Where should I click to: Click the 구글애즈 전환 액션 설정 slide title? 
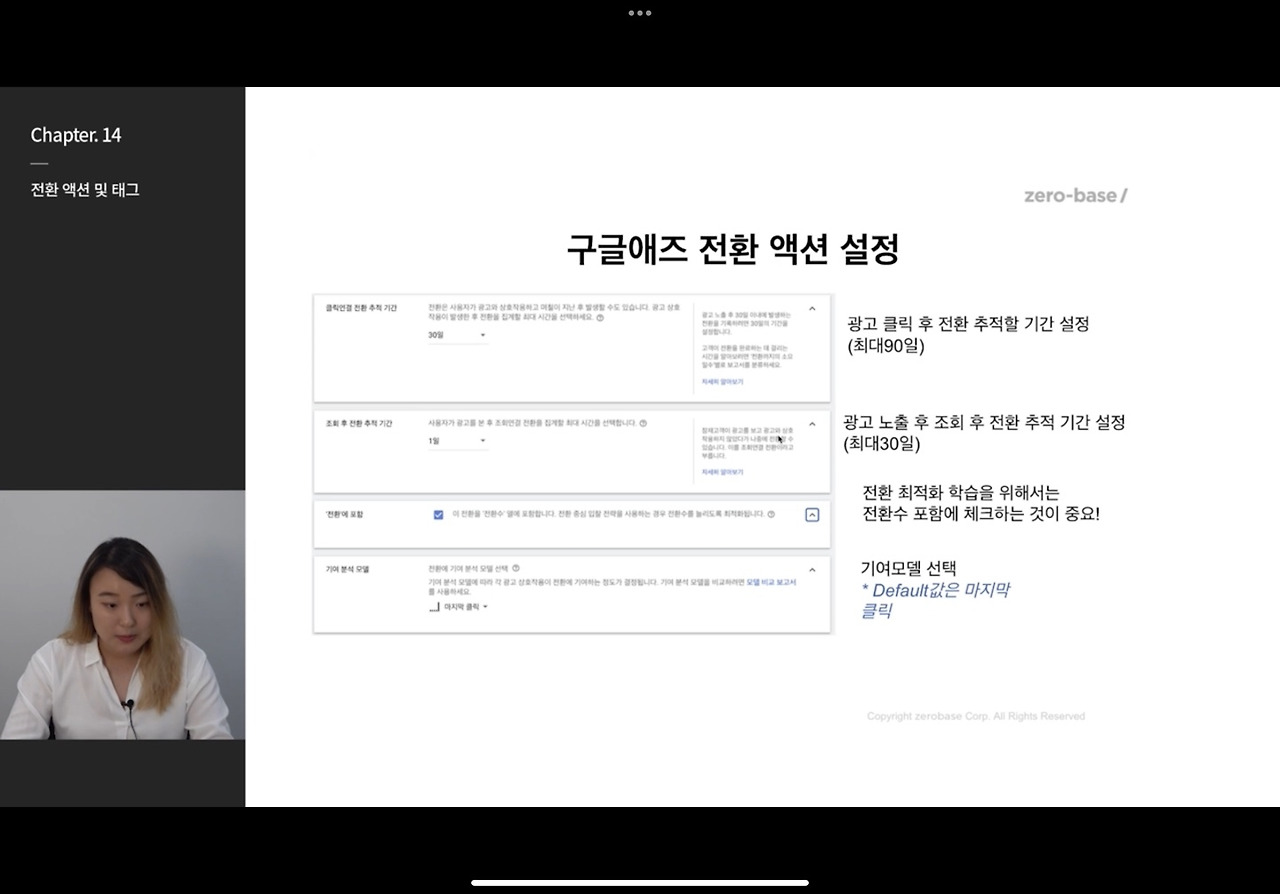point(732,249)
